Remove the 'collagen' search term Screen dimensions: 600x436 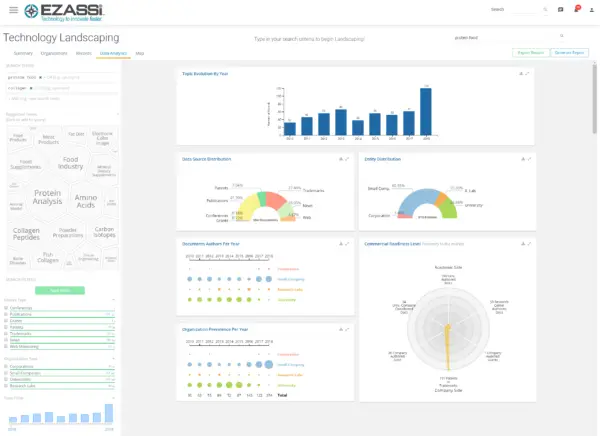coord(31,88)
